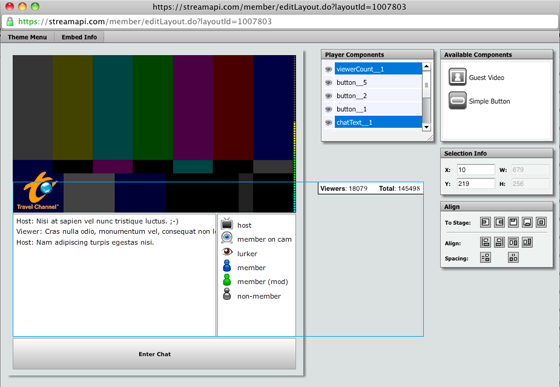The image size is (560, 387).
Task: Click the chat text area
Action: pos(114,275)
